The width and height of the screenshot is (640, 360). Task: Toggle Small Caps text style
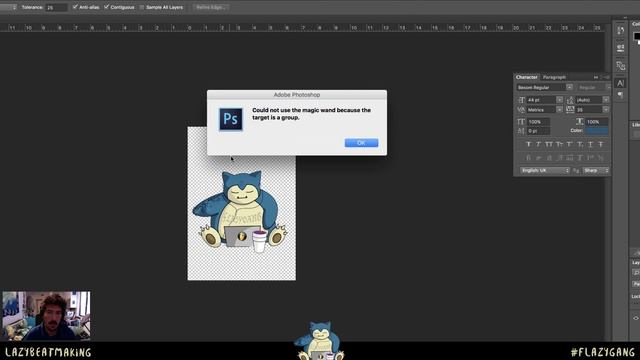tap(559, 144)
